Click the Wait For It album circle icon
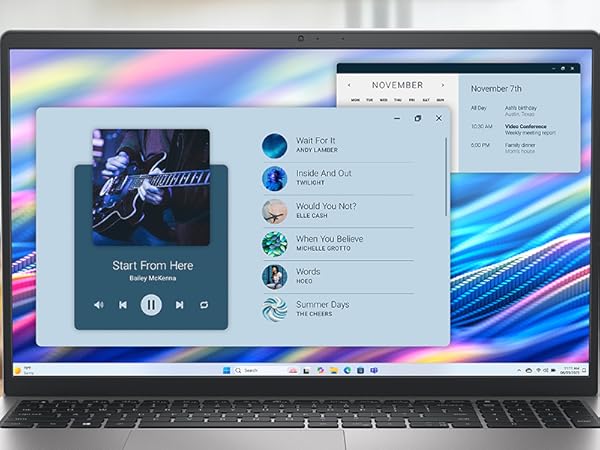This screenshot has width=600, height=450. (x=274, y=146)
